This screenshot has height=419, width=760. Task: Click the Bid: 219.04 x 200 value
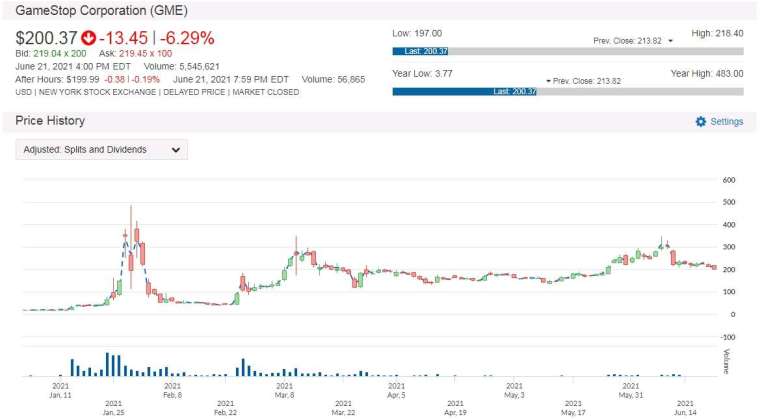tap(51, 53)
